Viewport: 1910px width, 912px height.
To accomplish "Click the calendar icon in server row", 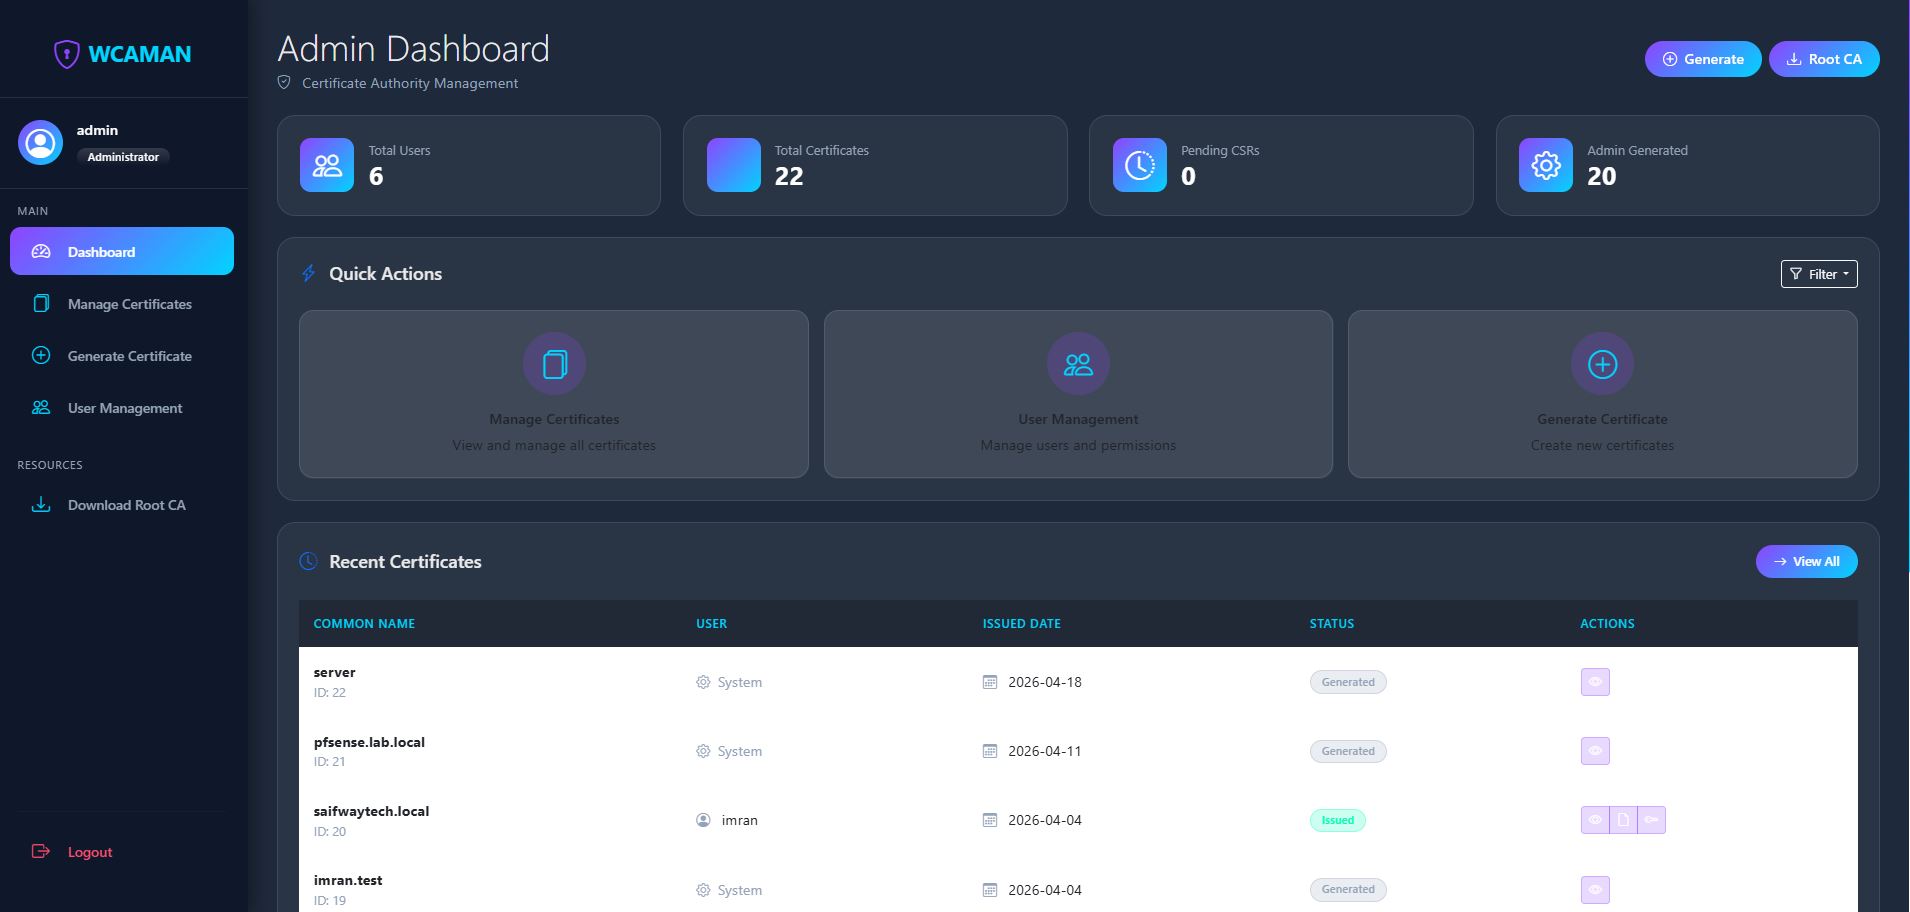I will (990, 682).
